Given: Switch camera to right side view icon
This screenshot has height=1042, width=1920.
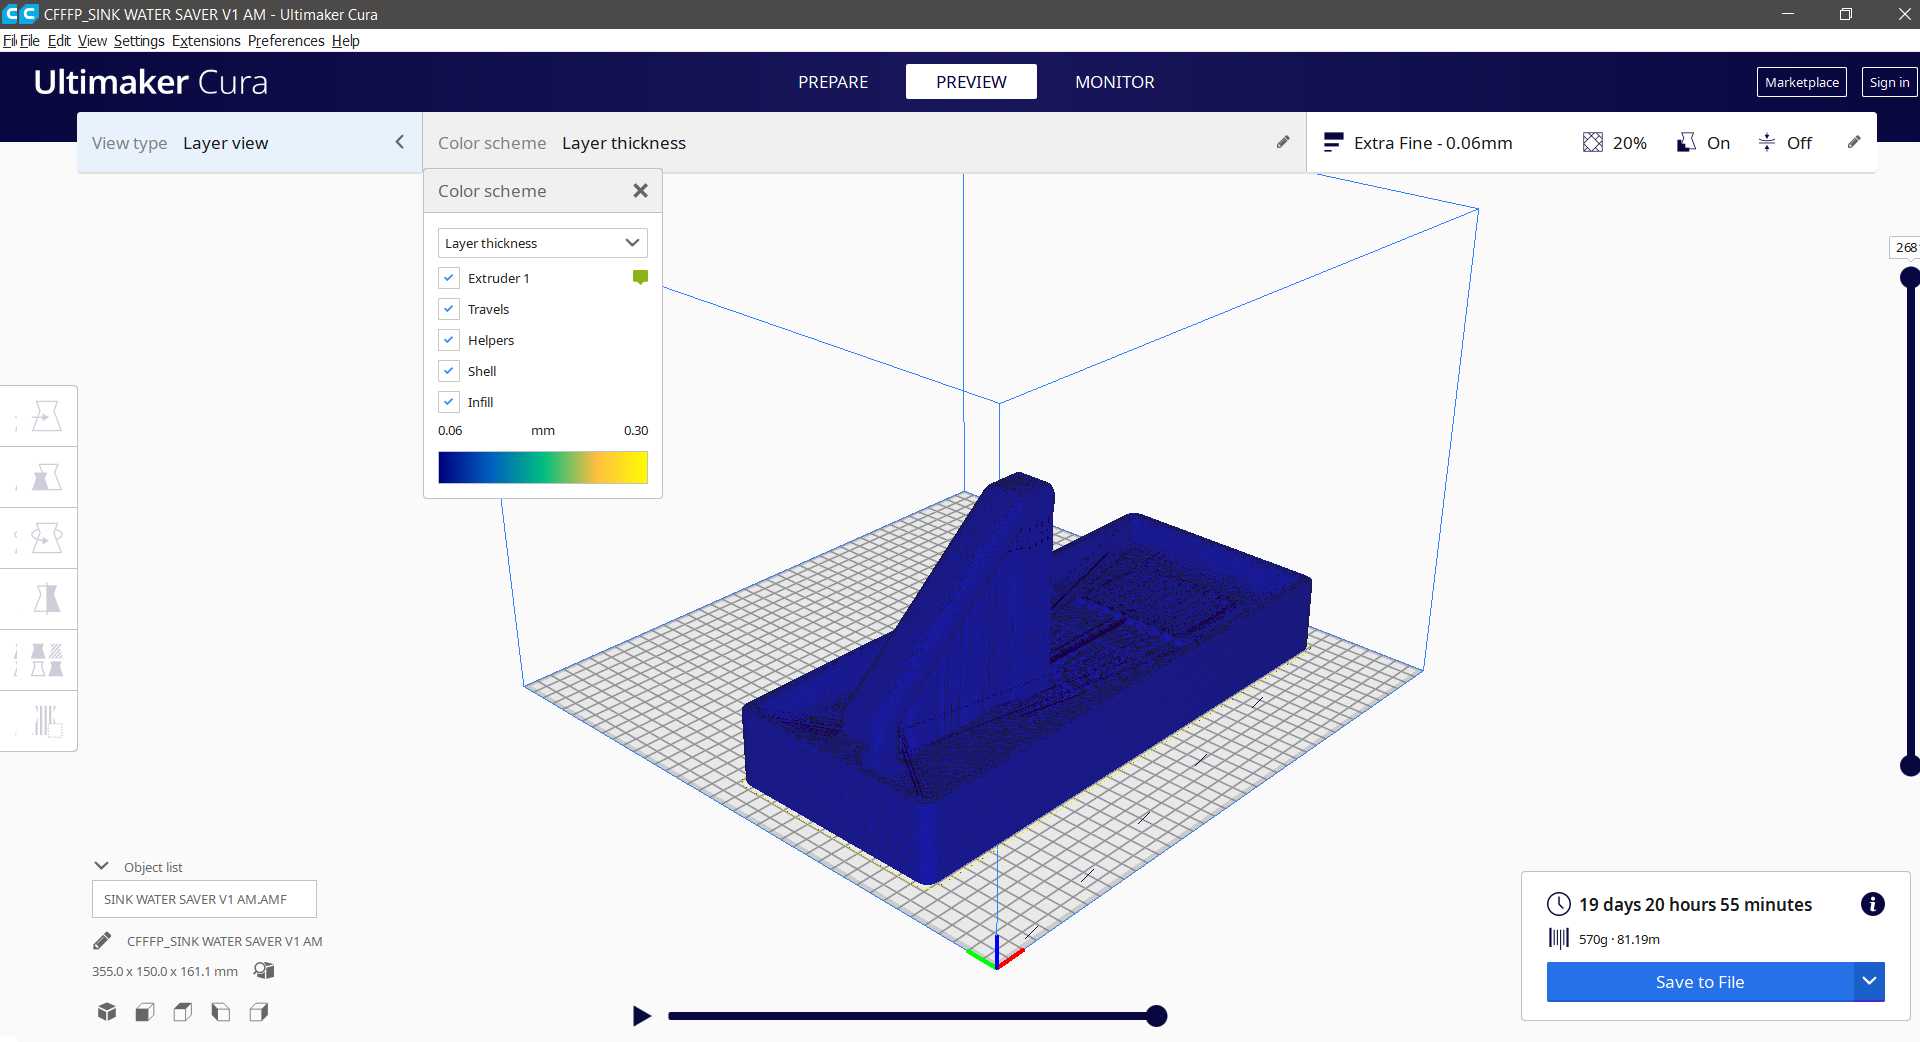Looking at the screenshot, I should tap(259, 1012).
